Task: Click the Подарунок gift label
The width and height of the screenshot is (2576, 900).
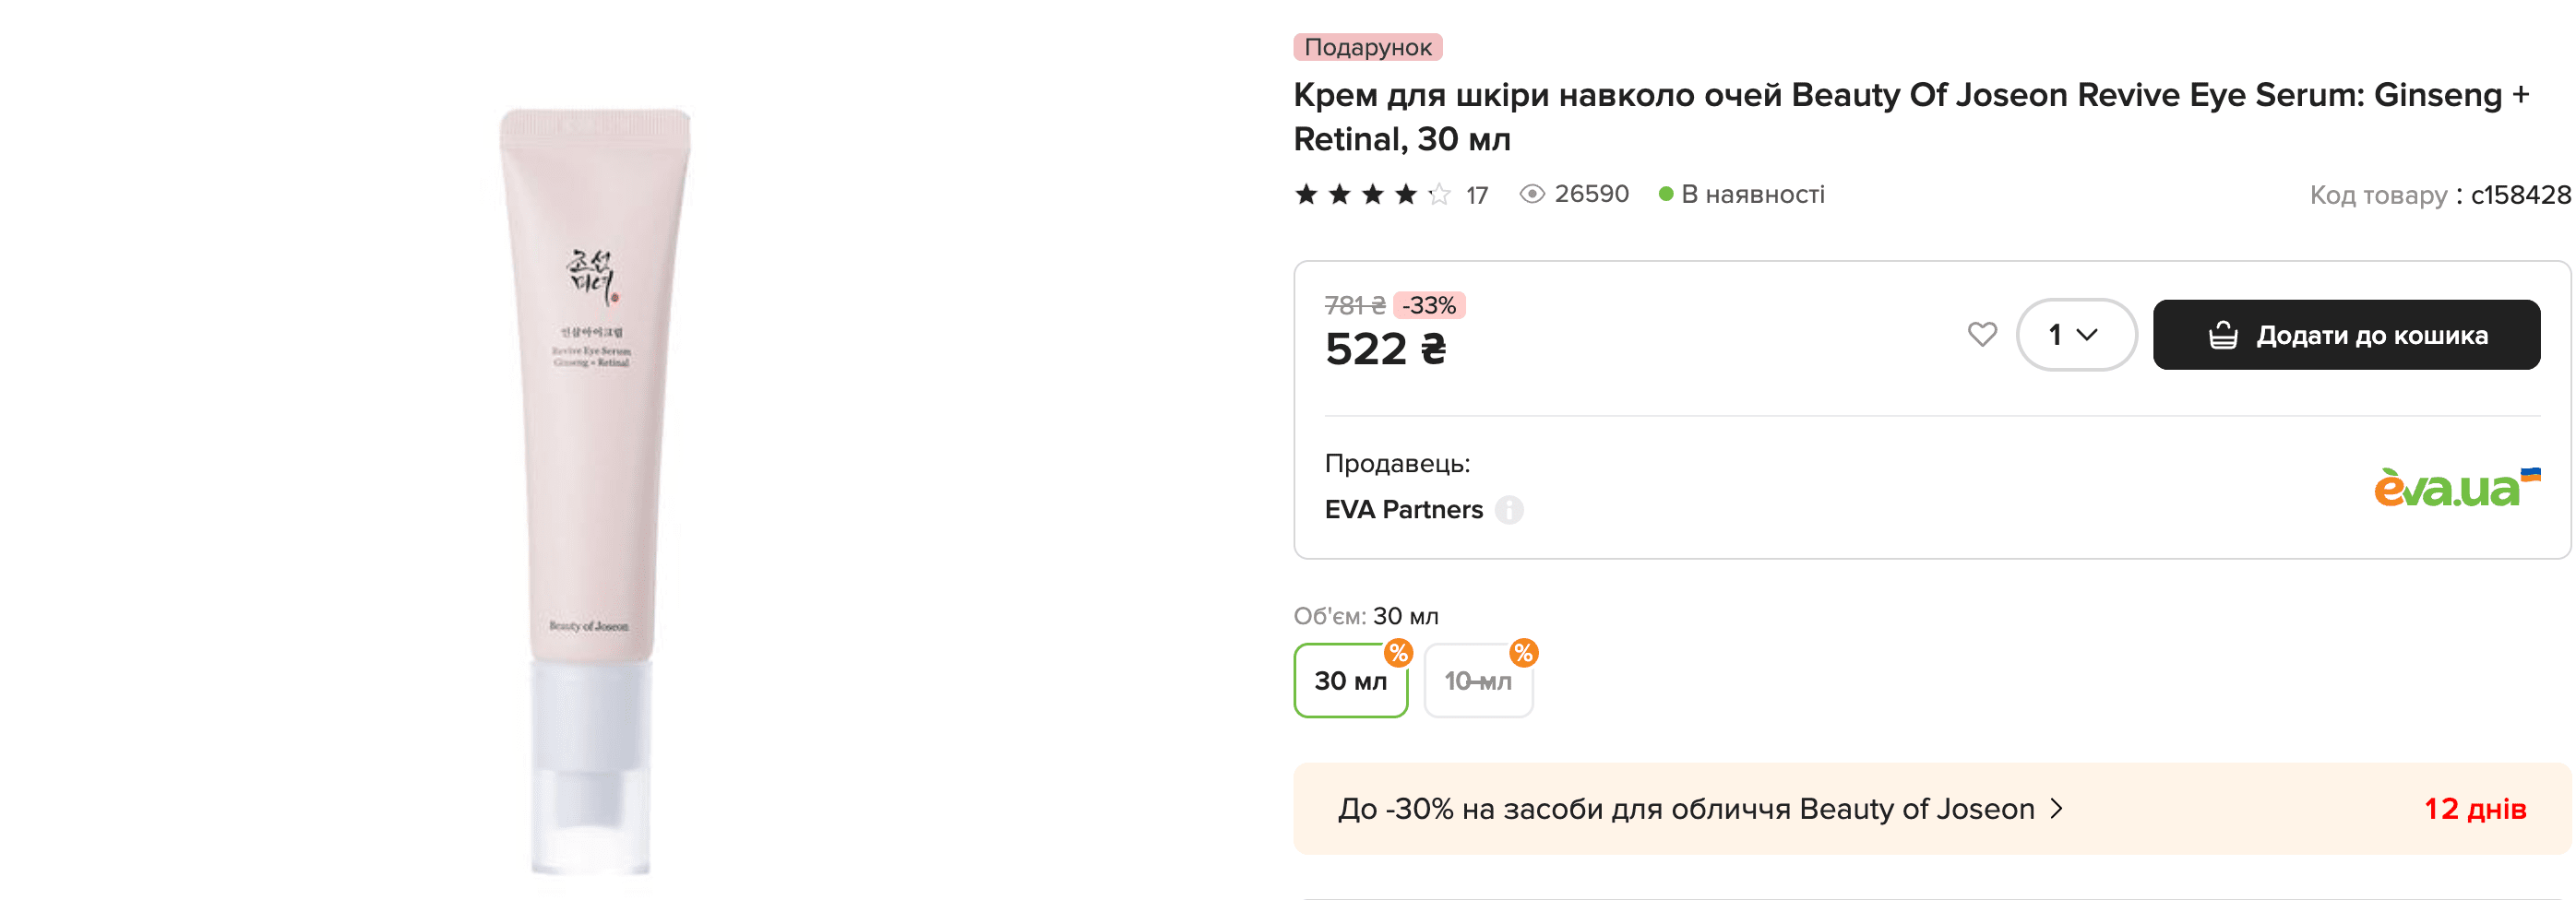Action: coord(1367,47)
